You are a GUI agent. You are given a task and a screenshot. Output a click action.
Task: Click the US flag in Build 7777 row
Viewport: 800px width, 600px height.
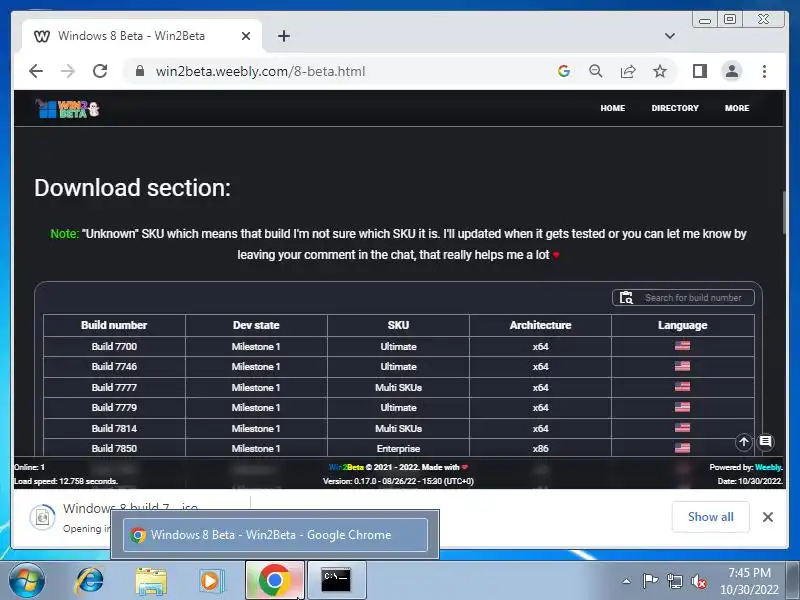[682, 387]
